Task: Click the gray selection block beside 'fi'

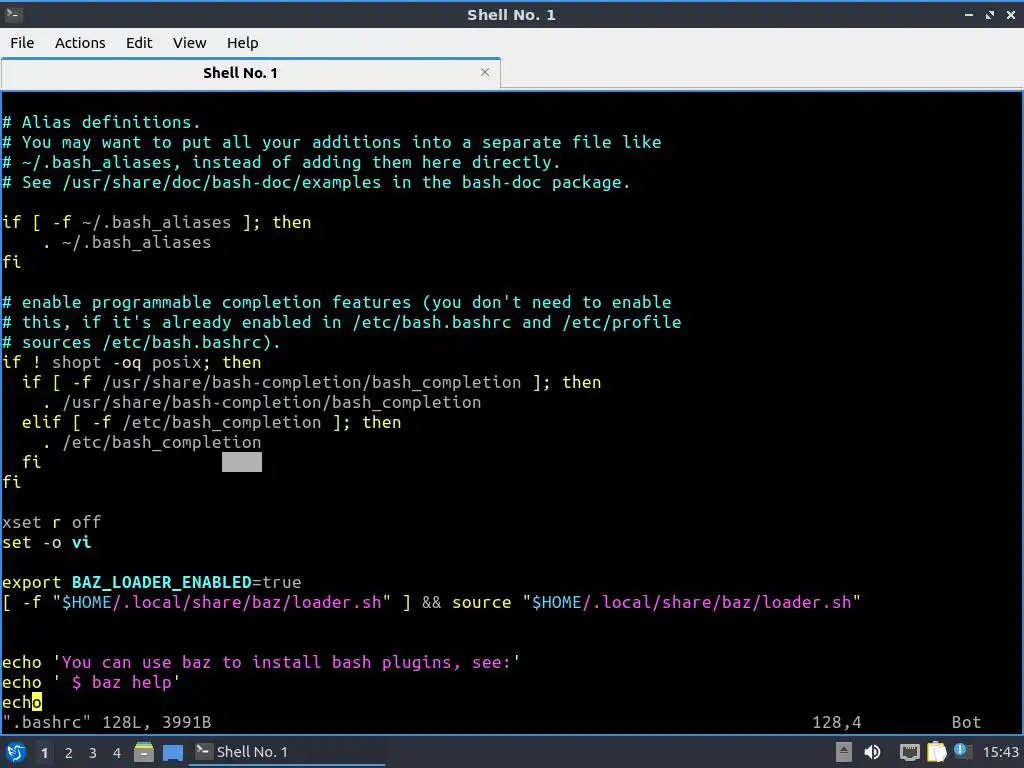Action: point(242,462)
